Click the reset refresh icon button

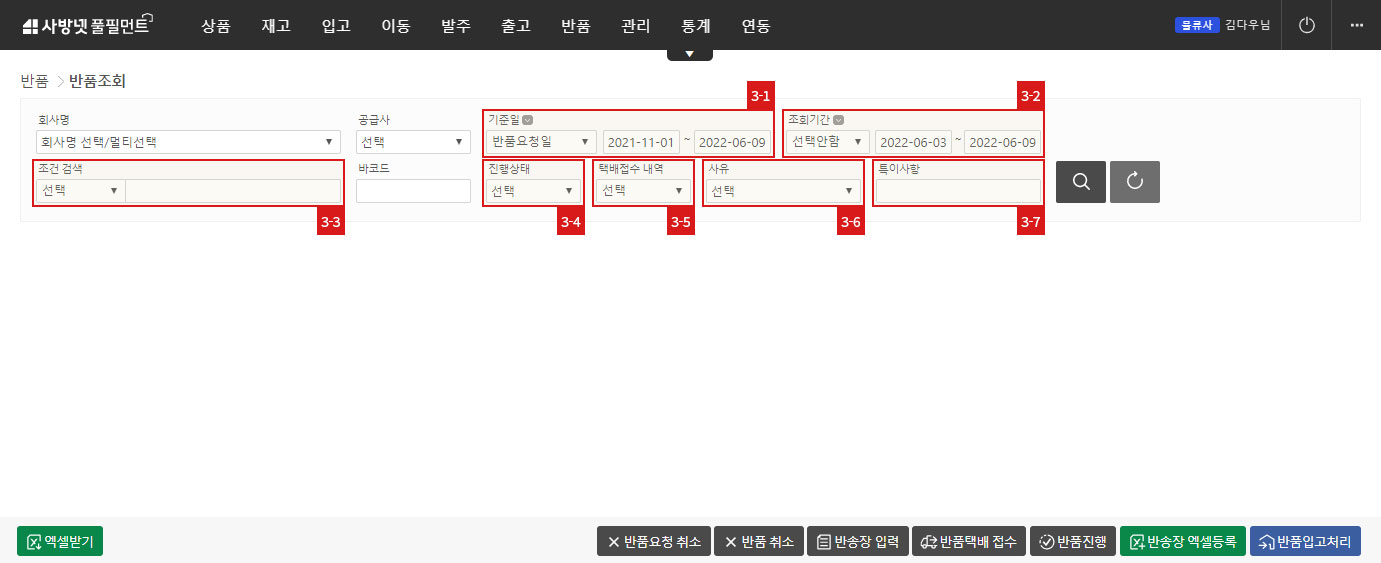1134,182
